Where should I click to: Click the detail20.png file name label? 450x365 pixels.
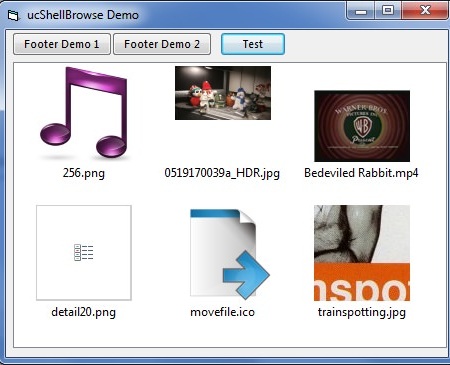(x=84, y=312)
